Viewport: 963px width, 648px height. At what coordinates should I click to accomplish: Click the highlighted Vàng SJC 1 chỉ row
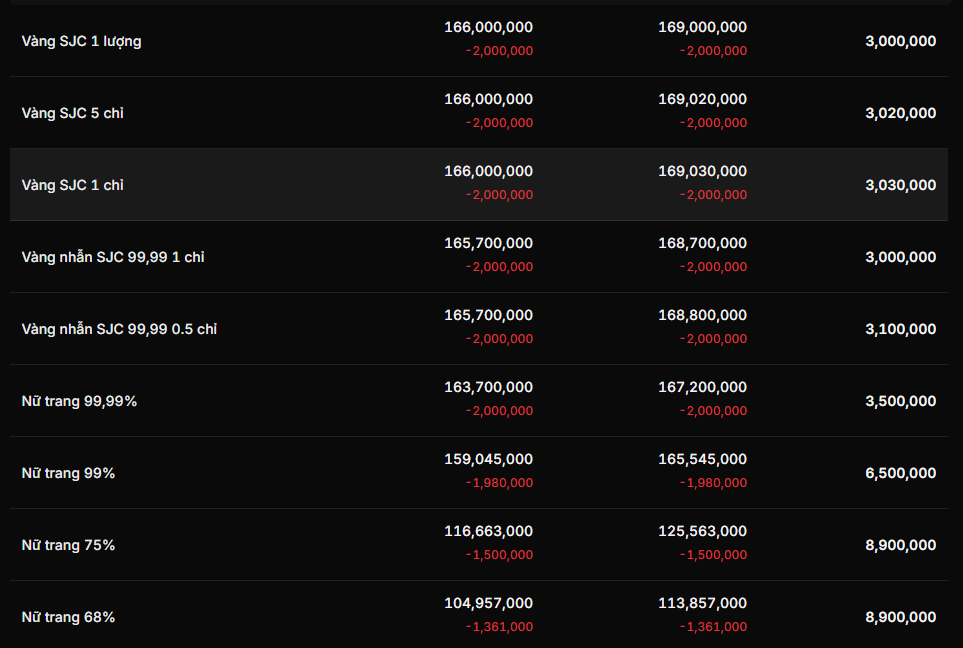pyautogui.click(x=73, y=185)
